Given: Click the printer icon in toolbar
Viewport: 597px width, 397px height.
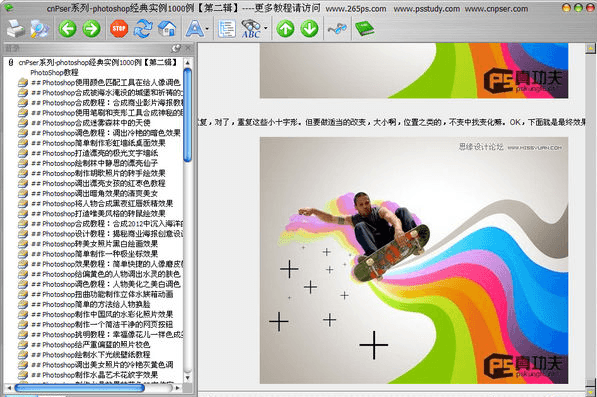Looking at the screenshot, I should pos(16,29).
